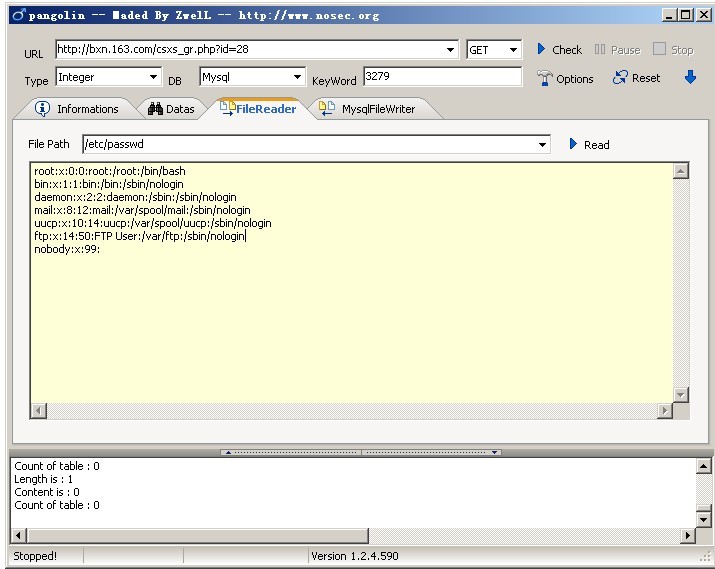This screenshot has height=569, width=715.
Task: Click the Stop button
Action: 673,50
